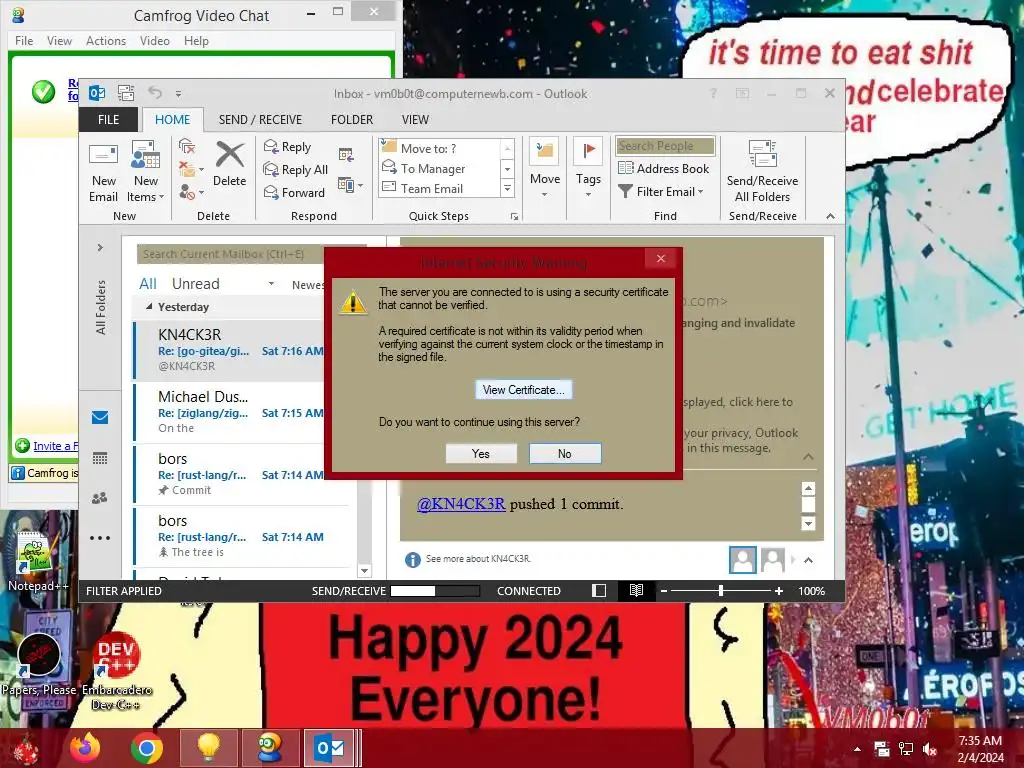Click the zoom slider handle
Viewport: 1024px width, 768px height.
721,590
